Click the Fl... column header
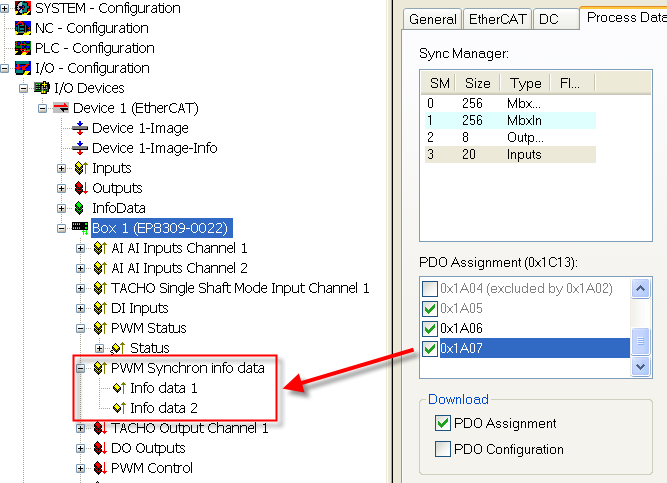 click(x=570, y=83)
